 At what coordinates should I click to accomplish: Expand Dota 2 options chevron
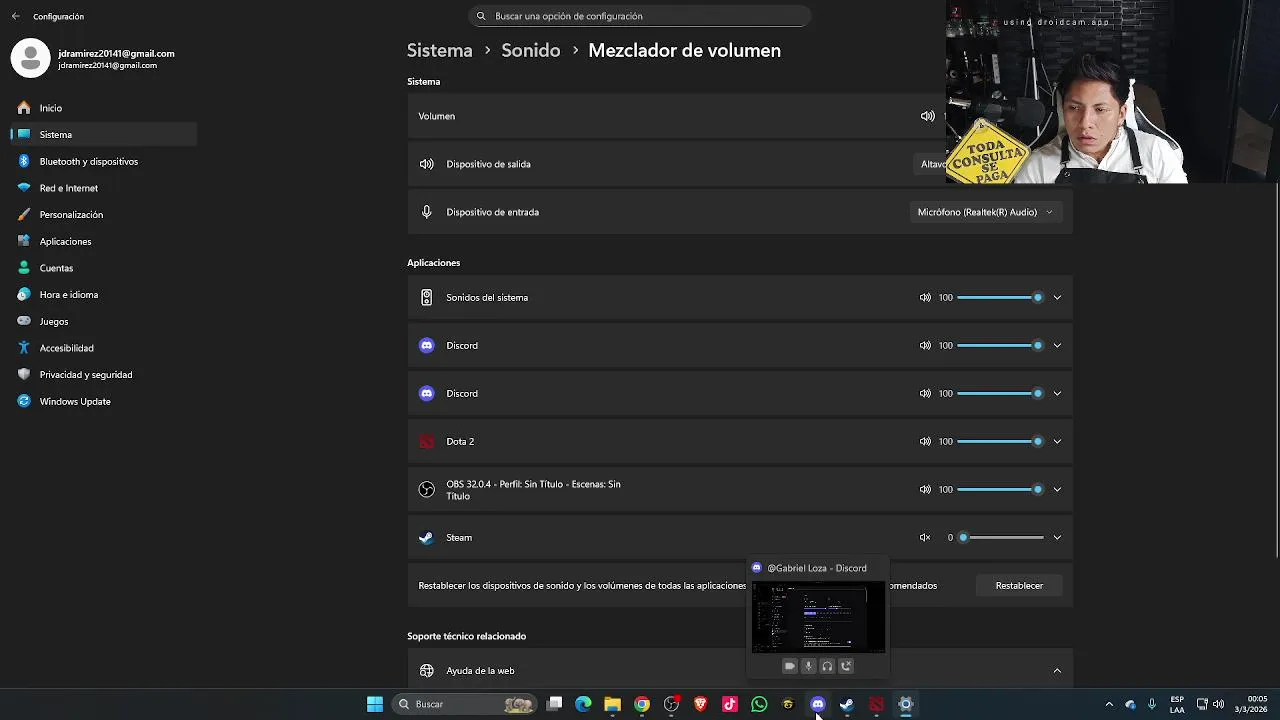click(x=1057, y=441)
